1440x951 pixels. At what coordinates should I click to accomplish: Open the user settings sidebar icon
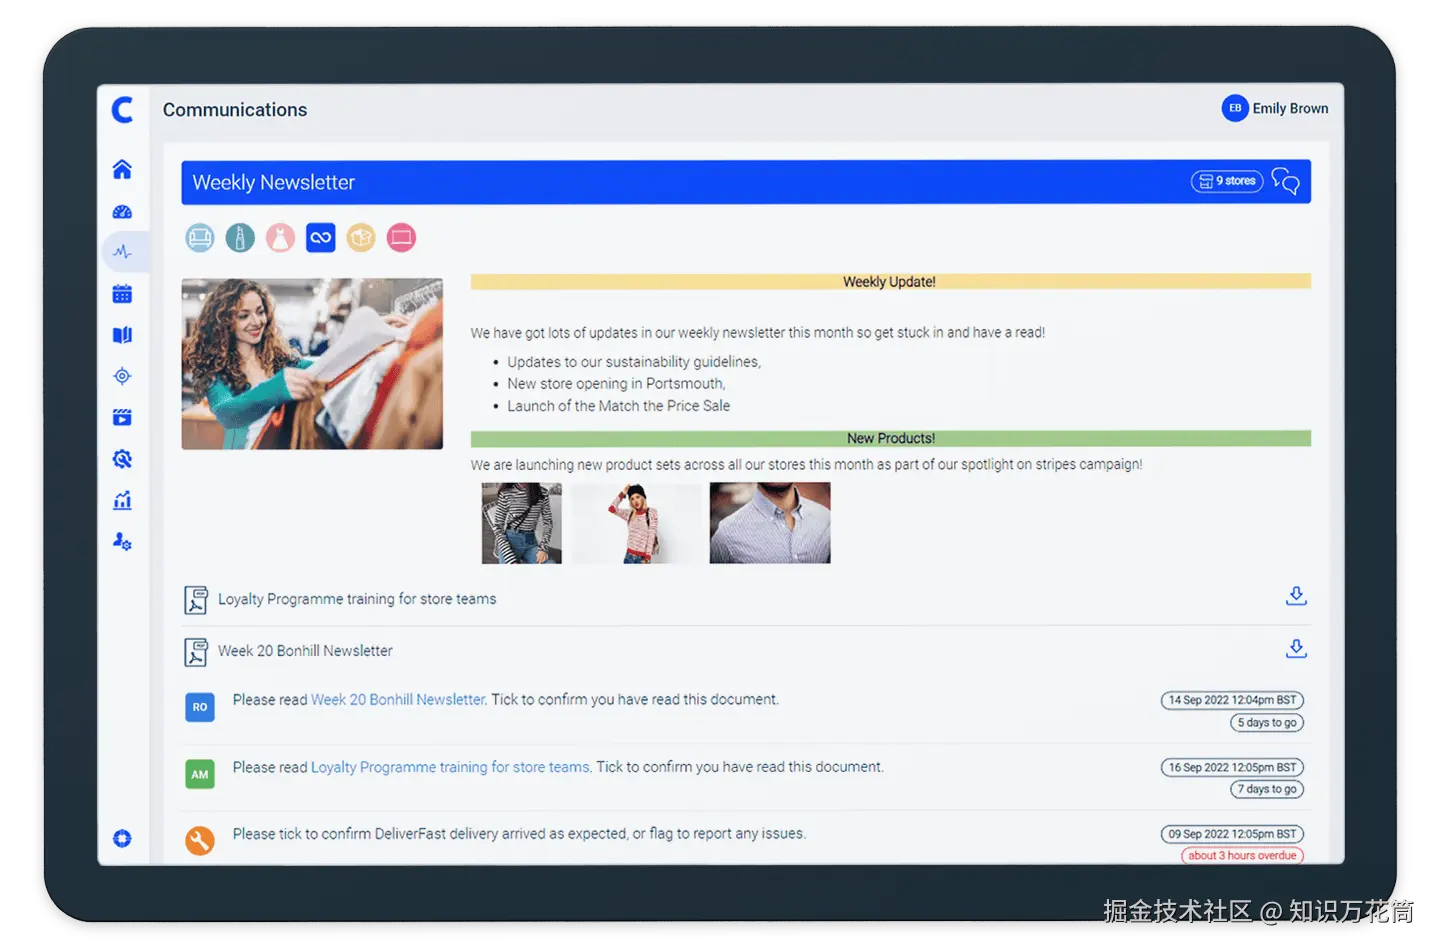tap(122, 541)
